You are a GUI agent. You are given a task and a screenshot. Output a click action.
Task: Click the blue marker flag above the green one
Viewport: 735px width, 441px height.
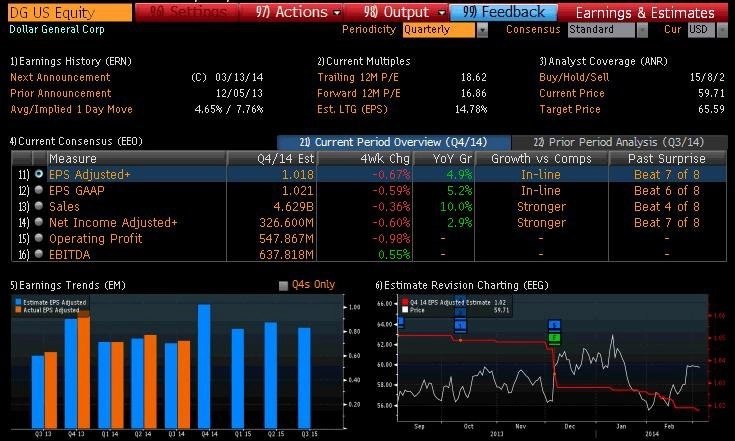tap(555, 325)
